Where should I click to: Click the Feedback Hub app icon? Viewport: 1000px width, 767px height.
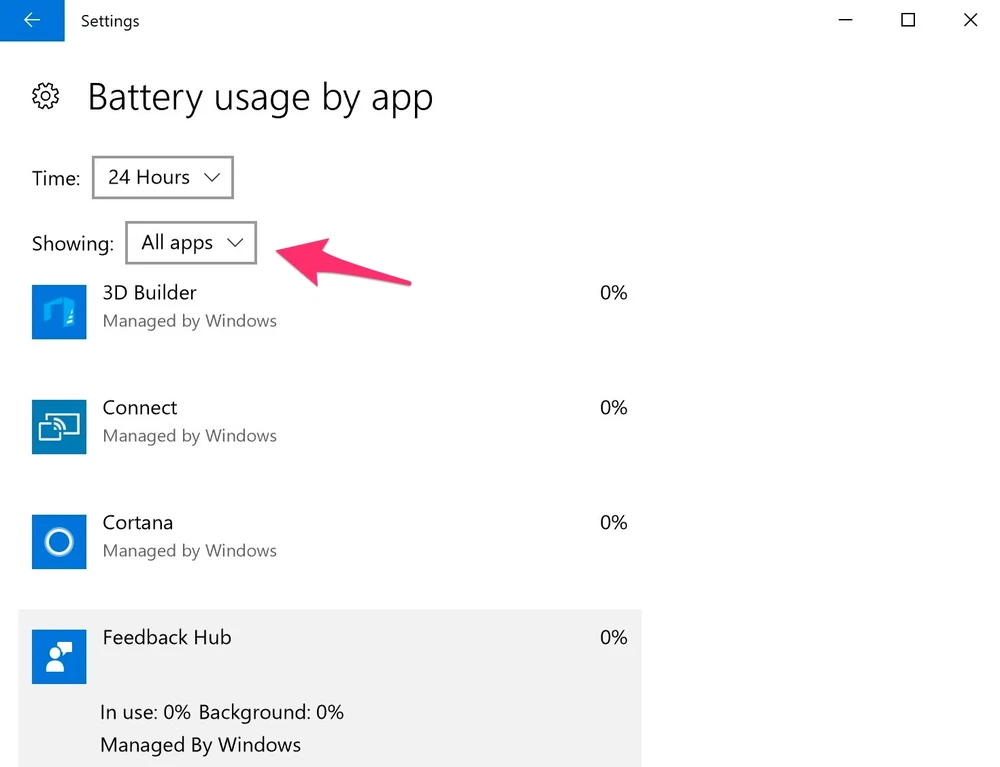click(59, 657)
